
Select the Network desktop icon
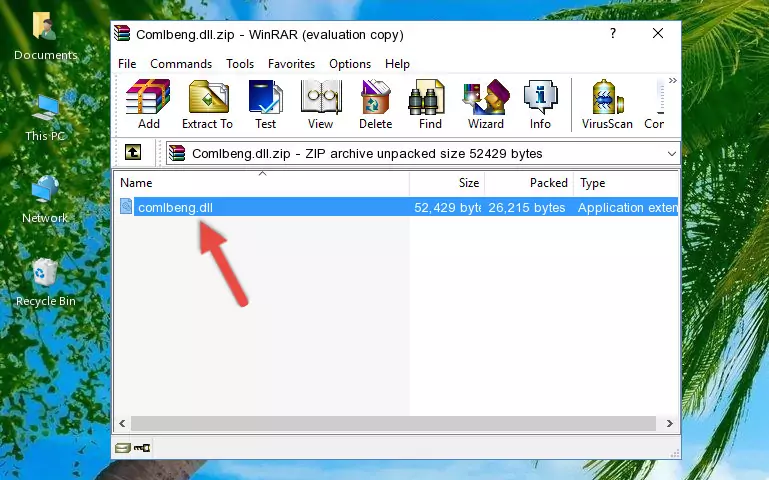(x=45, y=200)
